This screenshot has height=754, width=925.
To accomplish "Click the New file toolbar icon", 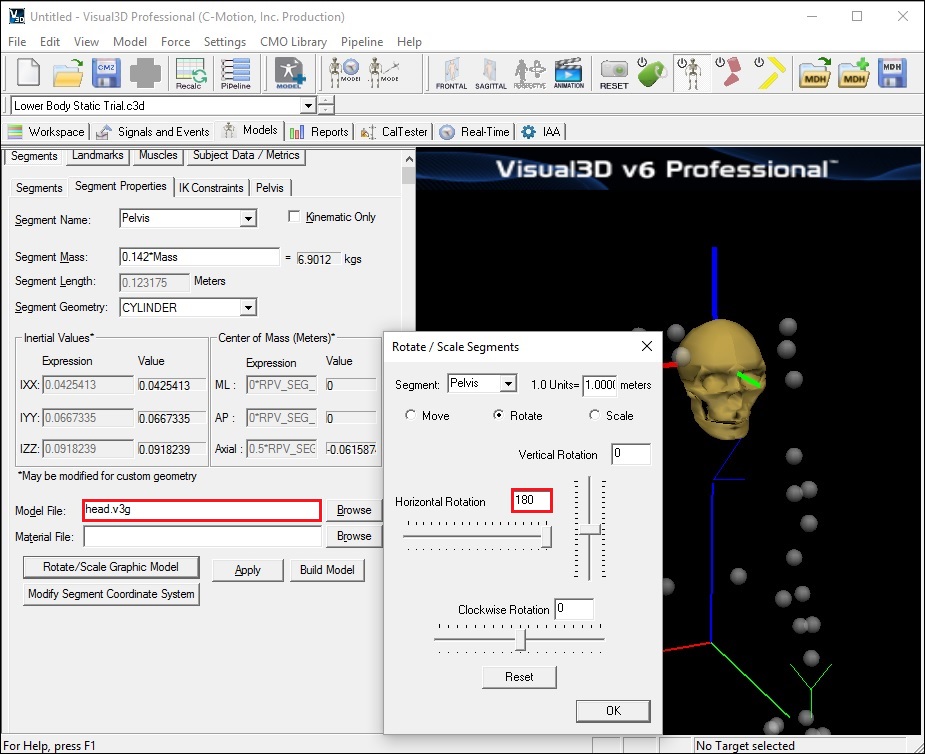I will click(28, 73).
